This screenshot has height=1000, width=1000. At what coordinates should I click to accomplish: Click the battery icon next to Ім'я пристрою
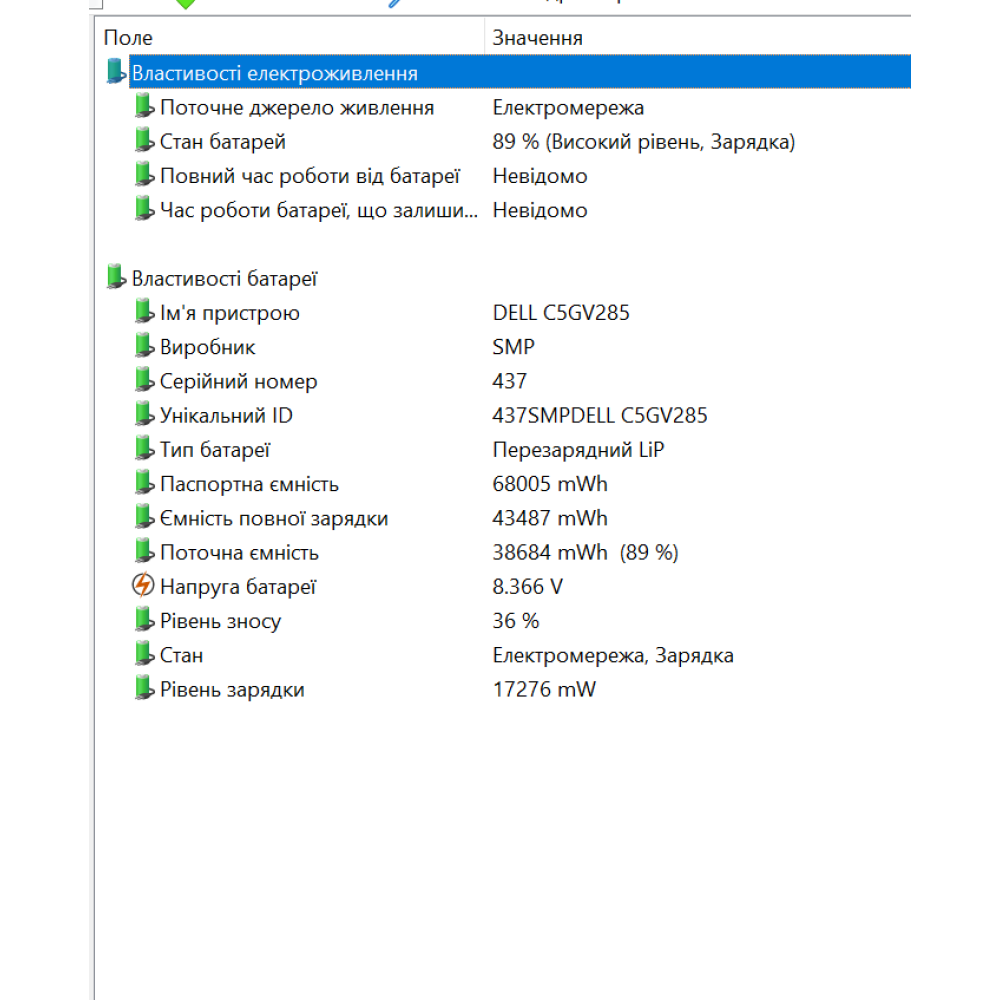(x=143, y=312)
